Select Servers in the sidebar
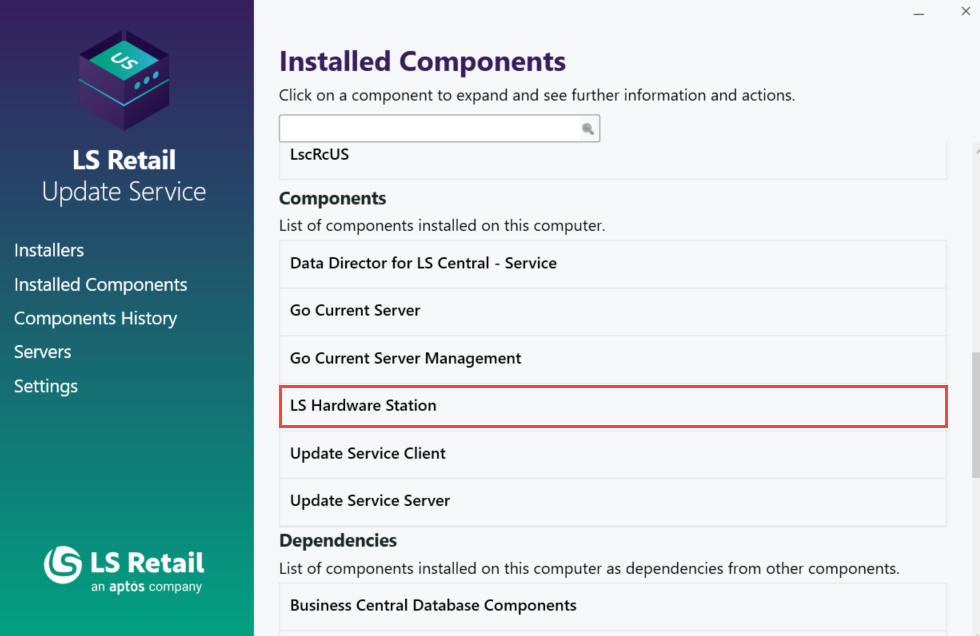Image resolution: width=980 pixels, height=636 pixels. [x=43, y=352]
